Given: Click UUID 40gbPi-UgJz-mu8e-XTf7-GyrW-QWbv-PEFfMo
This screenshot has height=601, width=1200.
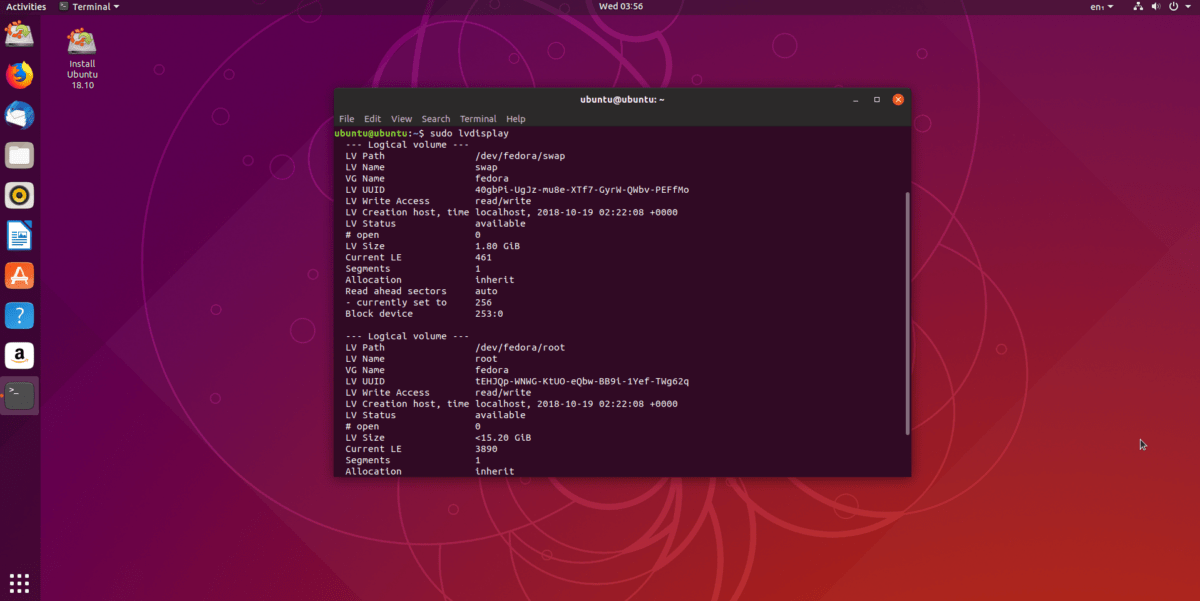Looking at the screenshot, I should pyautogui.click(x=582, y=190).
